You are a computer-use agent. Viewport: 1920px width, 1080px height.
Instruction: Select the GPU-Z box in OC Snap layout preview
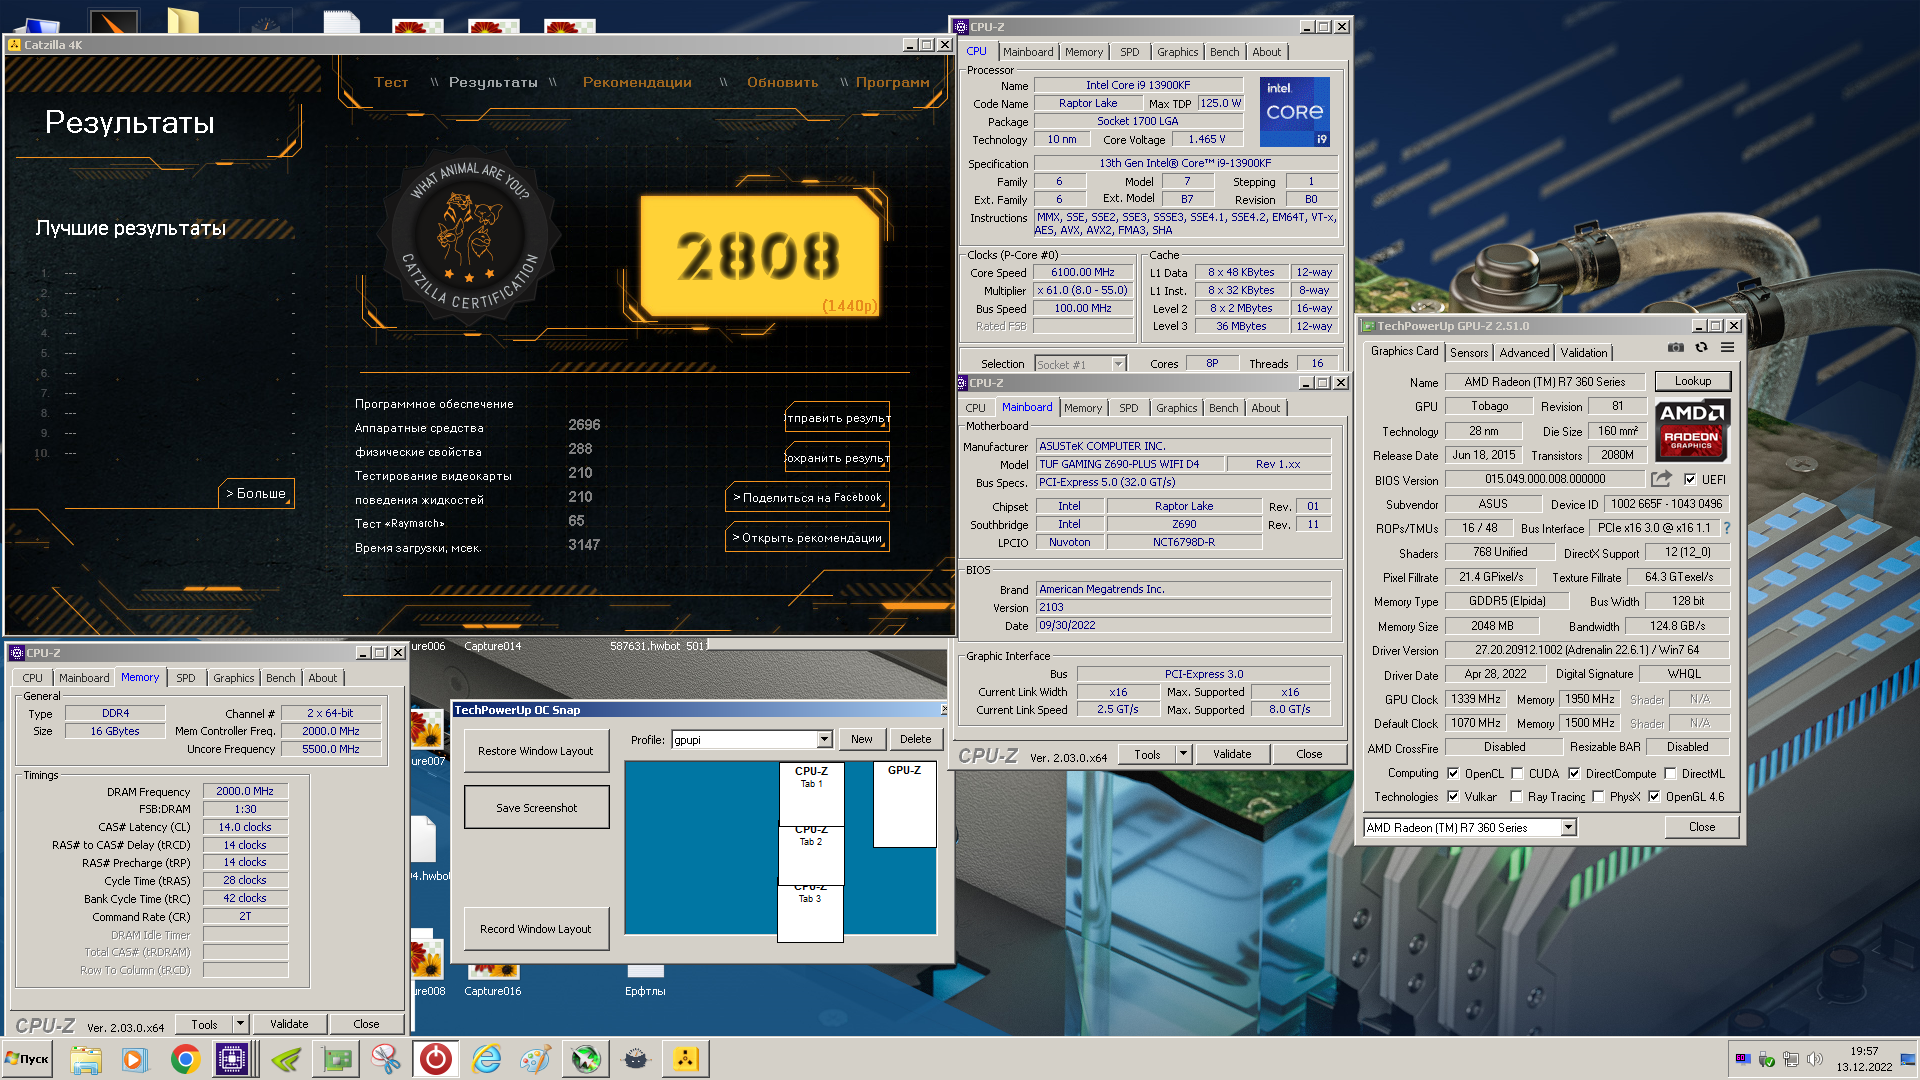pos(904,805)
